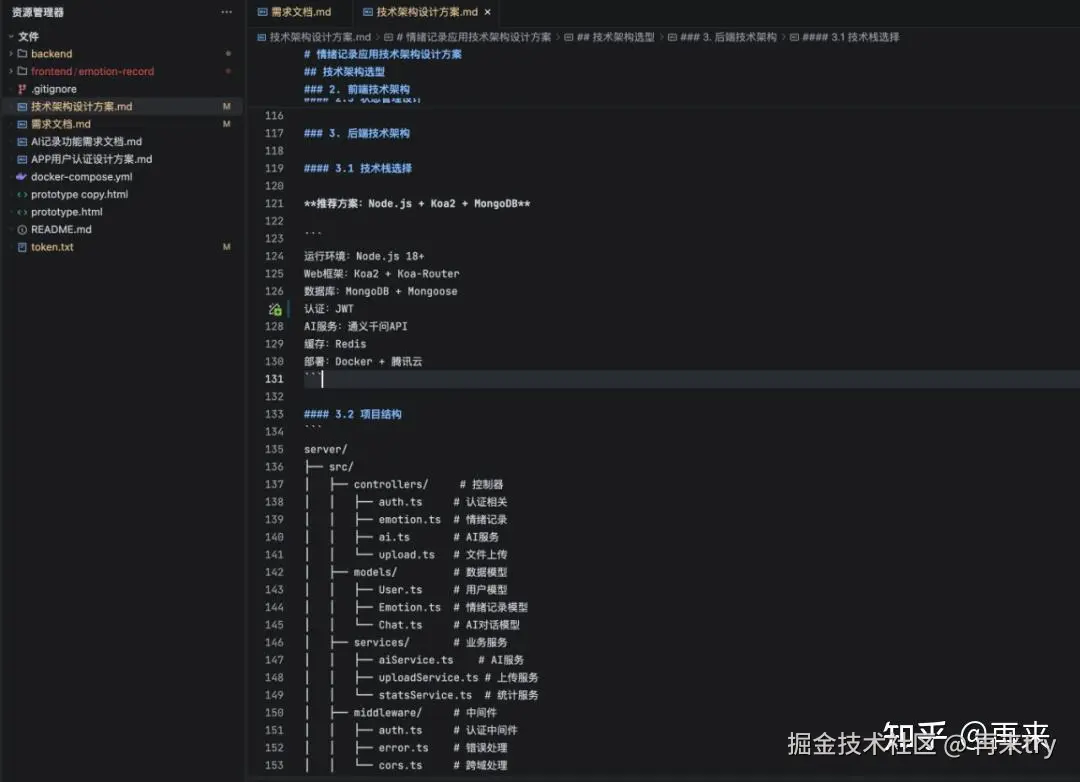Click breadcrumb ### 3. 后端技术架构

click(x=728, y=37)
